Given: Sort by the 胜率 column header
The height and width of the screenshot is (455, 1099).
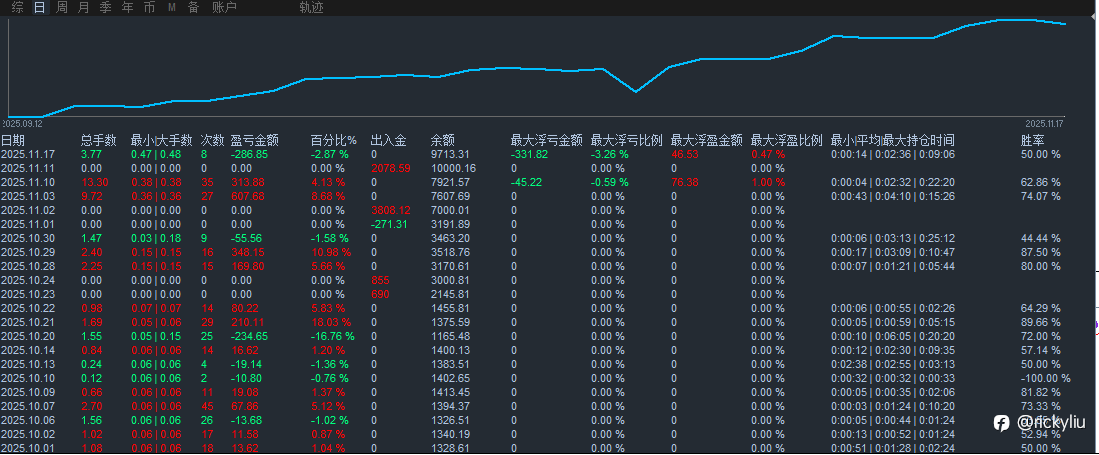Looking at the screenshot, I should [1032, 140].
